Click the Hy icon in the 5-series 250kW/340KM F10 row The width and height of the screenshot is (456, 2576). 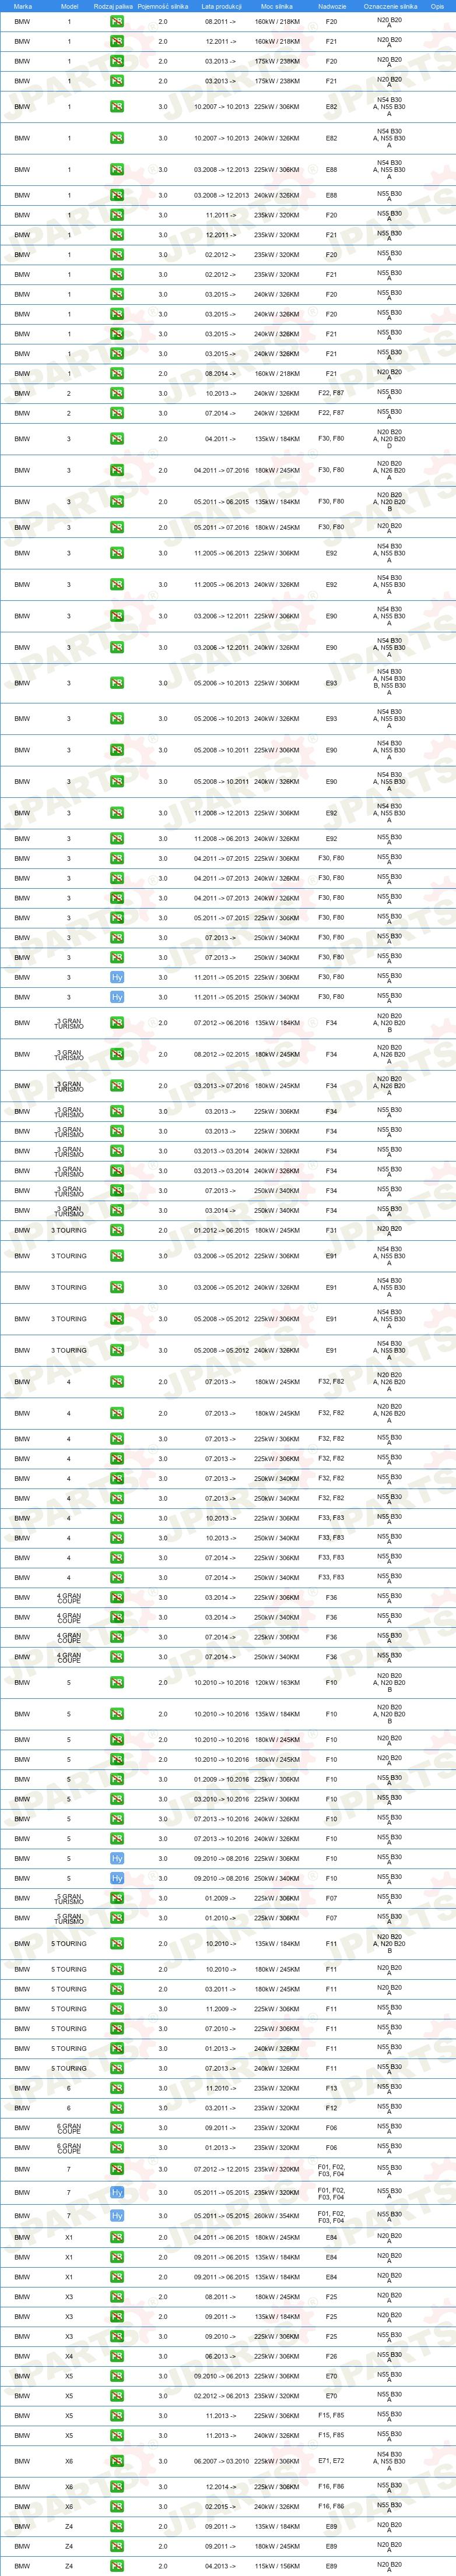[x=117, y=1878]
